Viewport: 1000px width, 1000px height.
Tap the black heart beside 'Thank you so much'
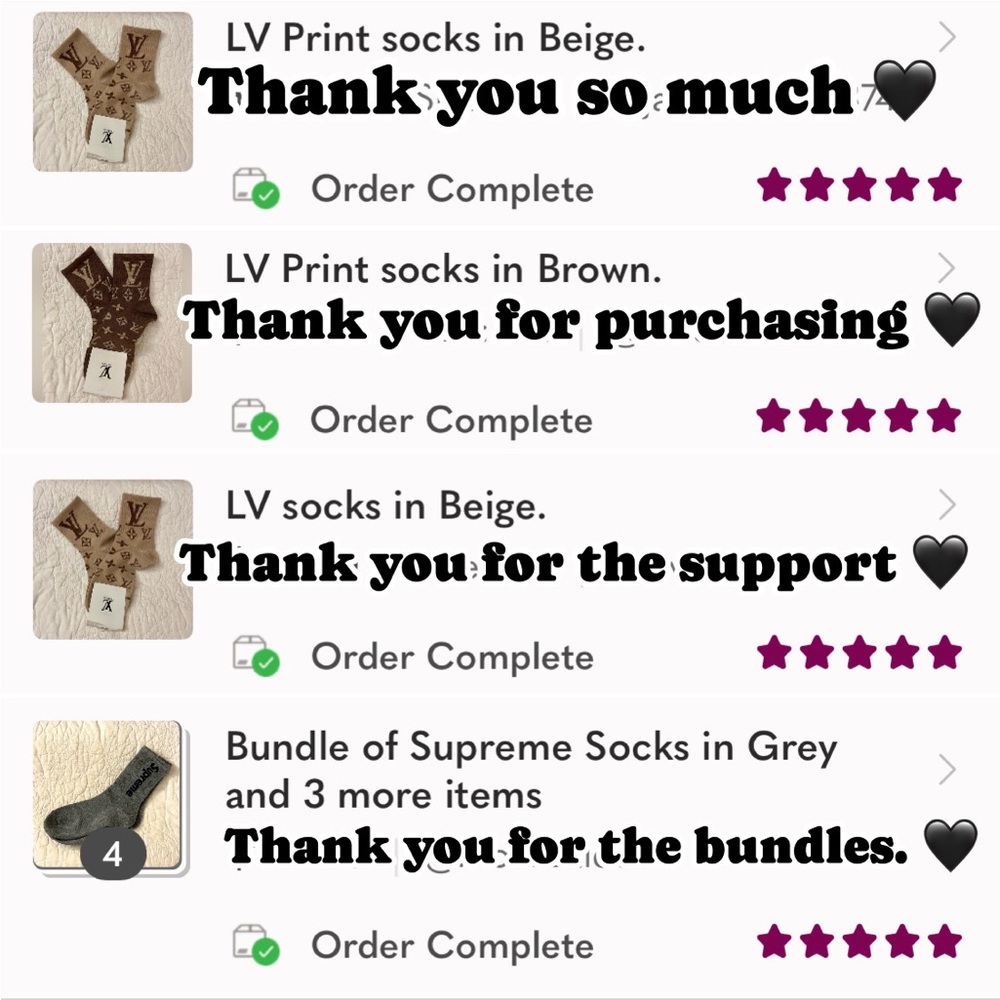(904, 91)
